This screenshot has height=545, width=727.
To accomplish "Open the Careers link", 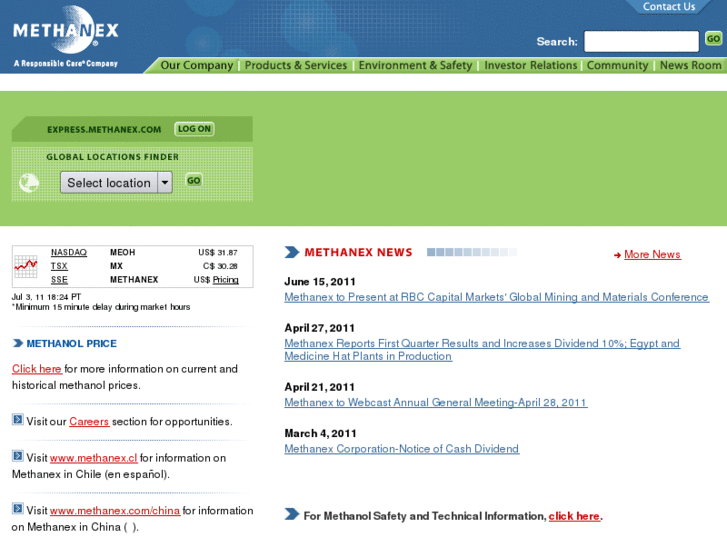I will click(x=89, y=422).
